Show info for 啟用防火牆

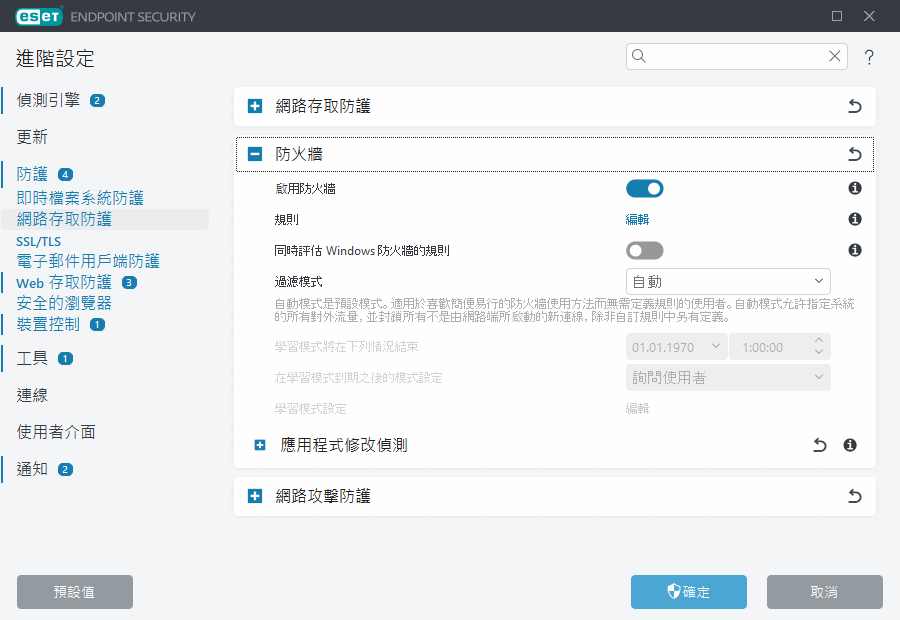coord(855,188)
